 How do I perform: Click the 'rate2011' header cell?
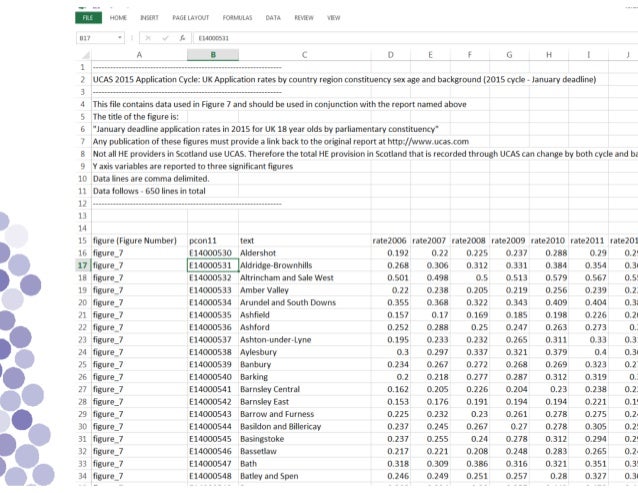coord(588,241)
